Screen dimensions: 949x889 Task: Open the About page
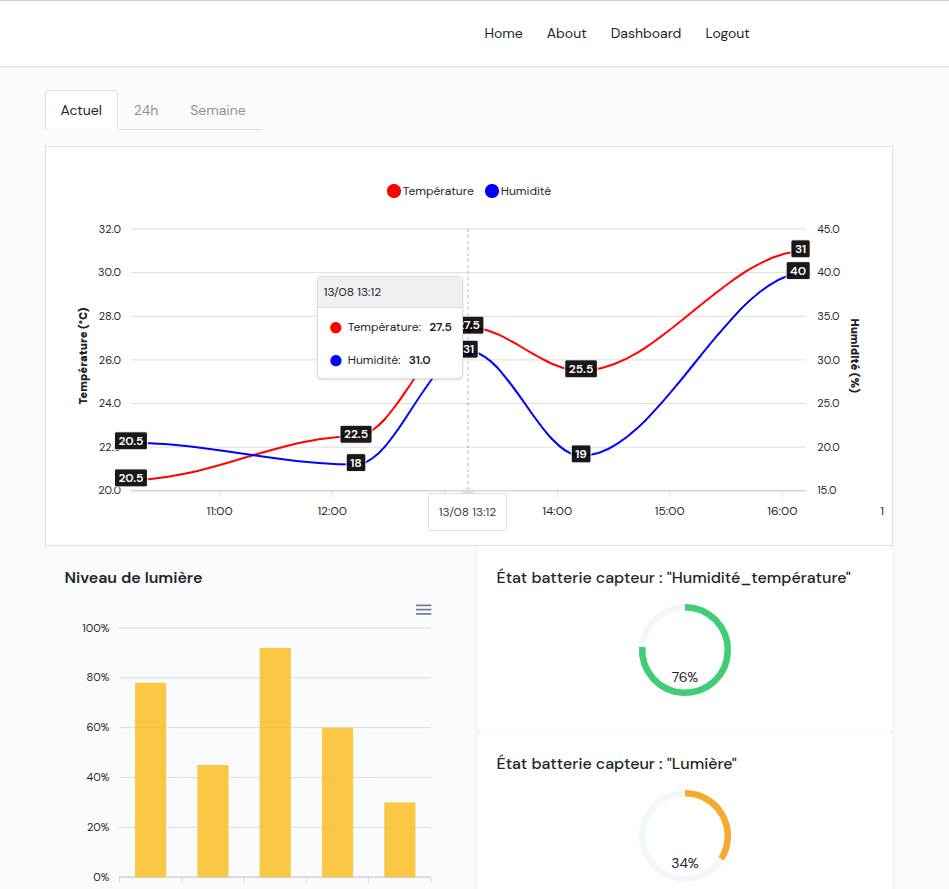tap(566, 33)
